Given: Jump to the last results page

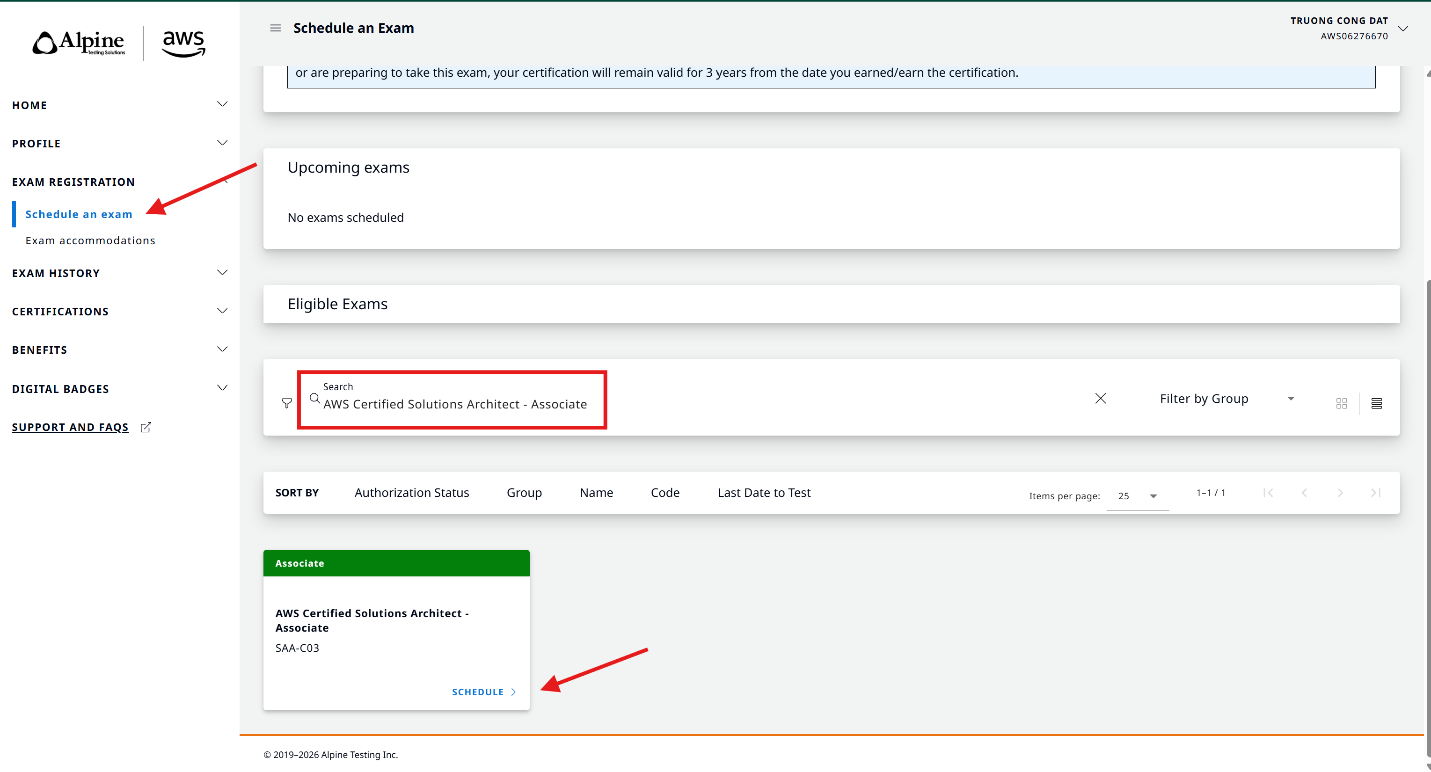Looking at the screenshot, I should click(1376, 493).
